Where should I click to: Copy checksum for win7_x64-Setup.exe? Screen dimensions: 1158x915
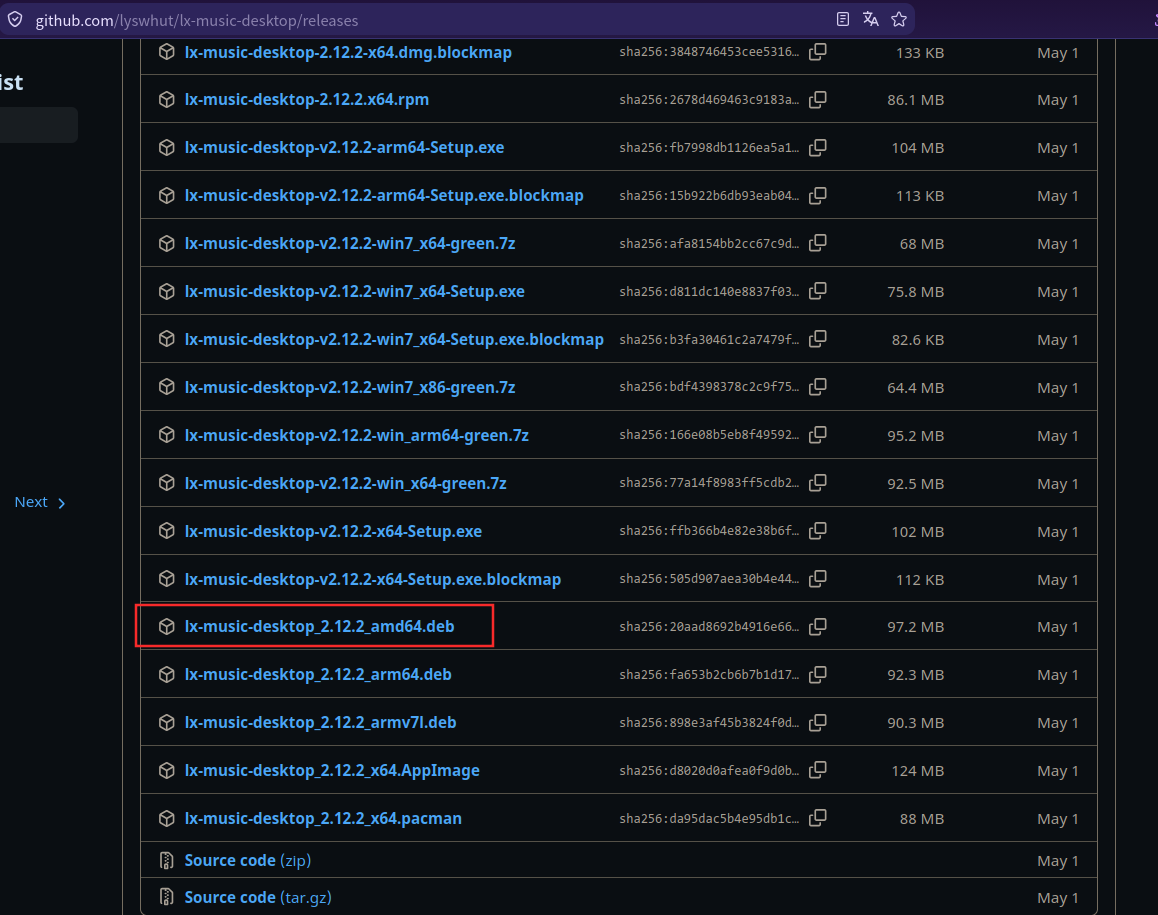click(x=818, y=291)
